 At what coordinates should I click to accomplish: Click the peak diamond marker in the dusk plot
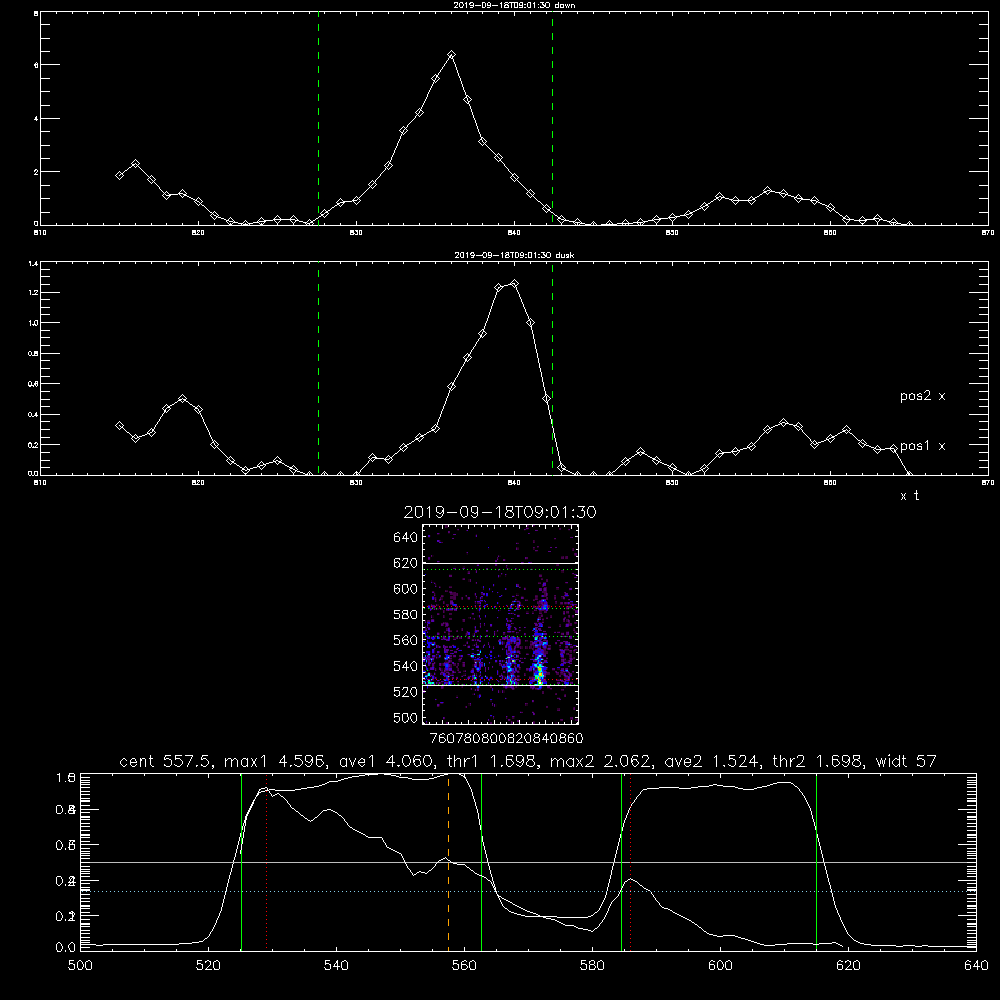(x=515, y=283)
